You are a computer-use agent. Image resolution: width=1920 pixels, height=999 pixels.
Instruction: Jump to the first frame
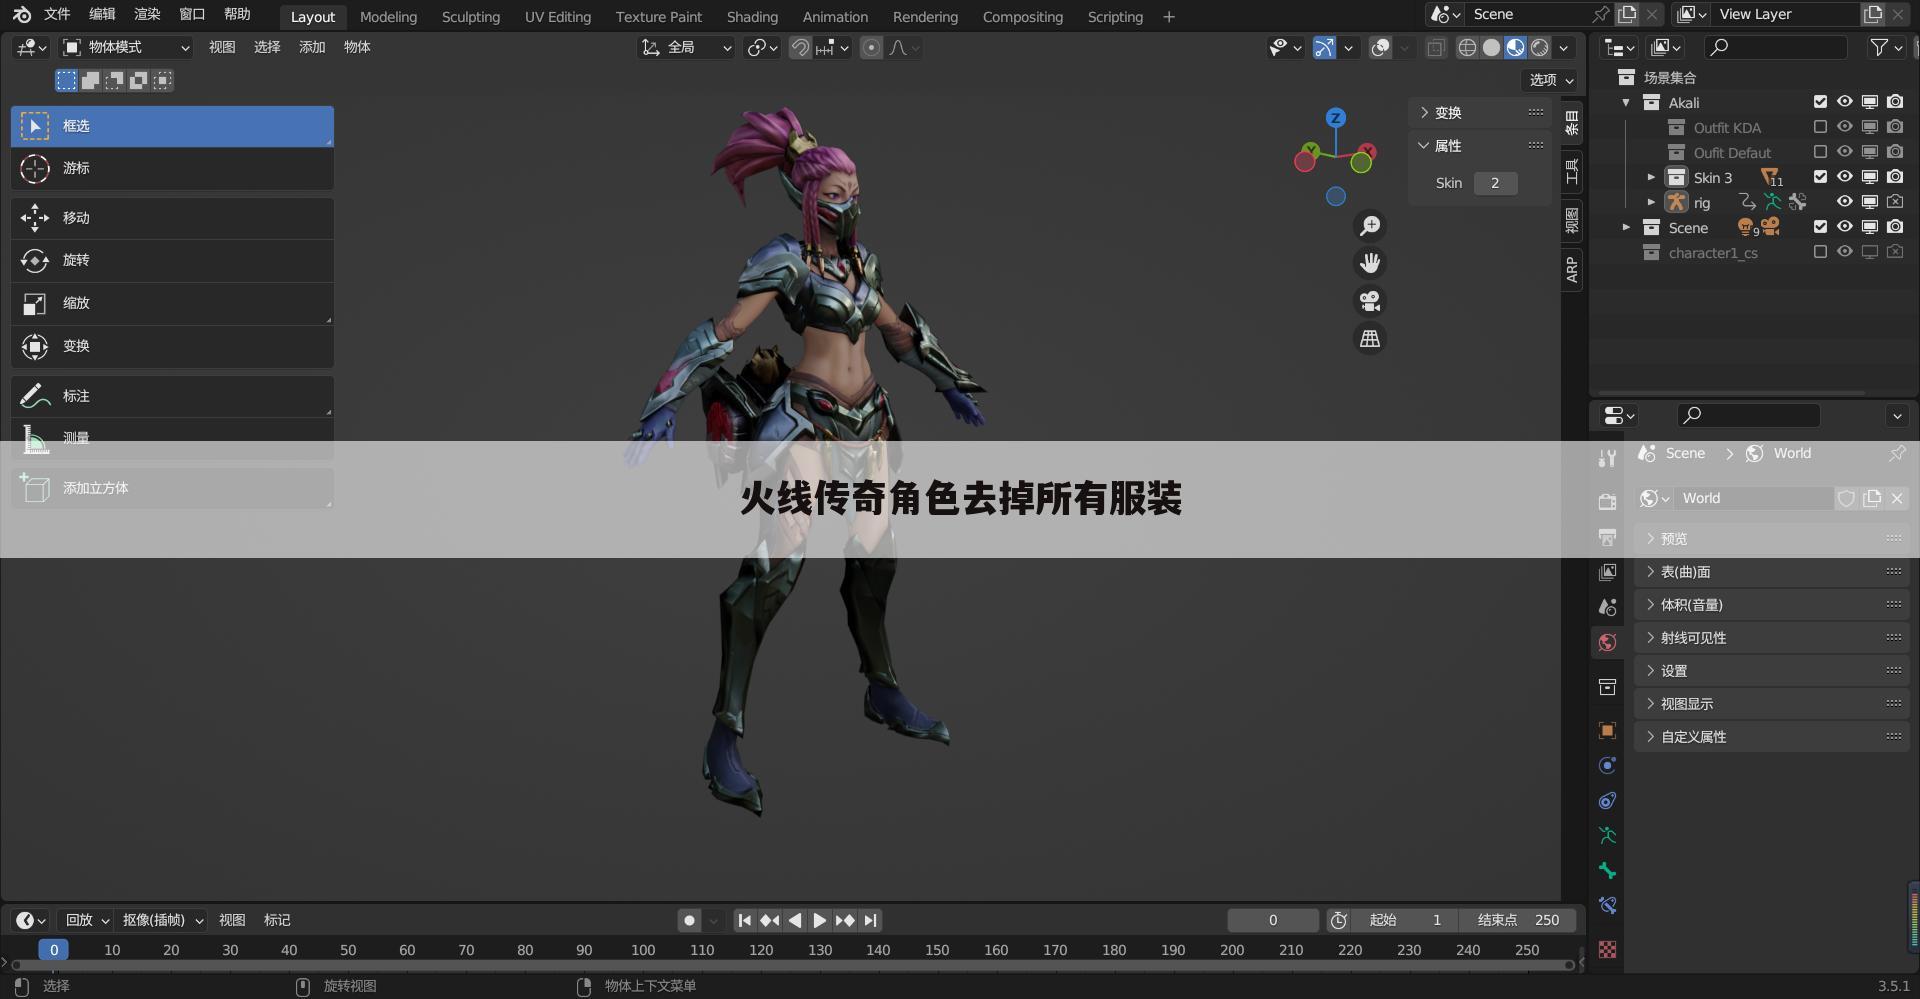(744, 920)
